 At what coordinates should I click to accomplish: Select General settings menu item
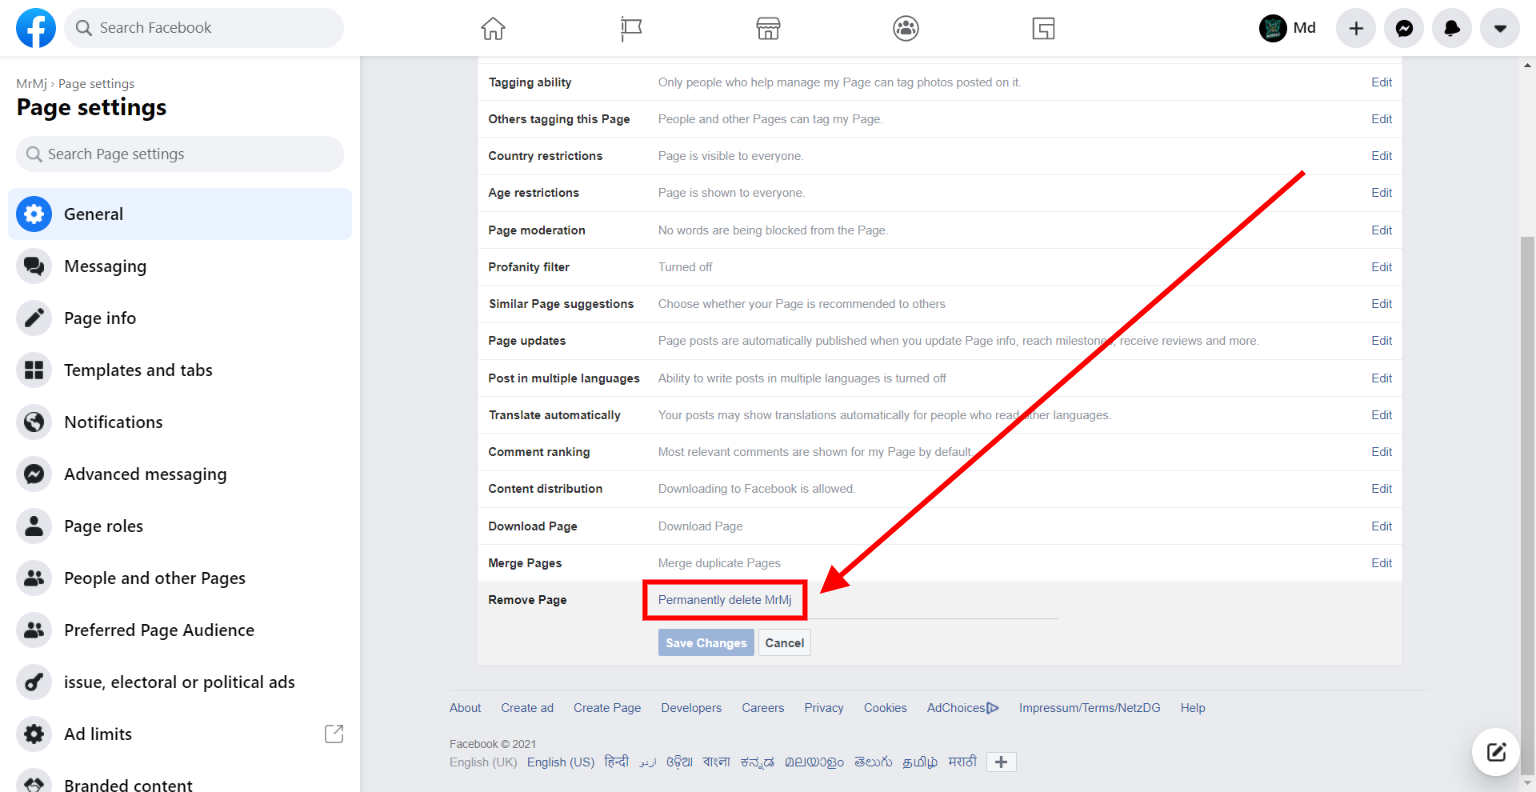point(180,214)
